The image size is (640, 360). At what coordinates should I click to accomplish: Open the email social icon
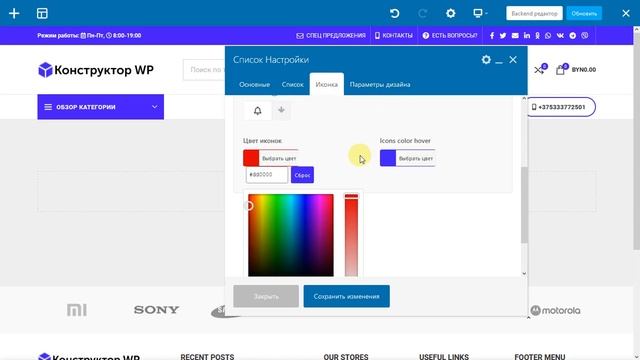[515, 36]
